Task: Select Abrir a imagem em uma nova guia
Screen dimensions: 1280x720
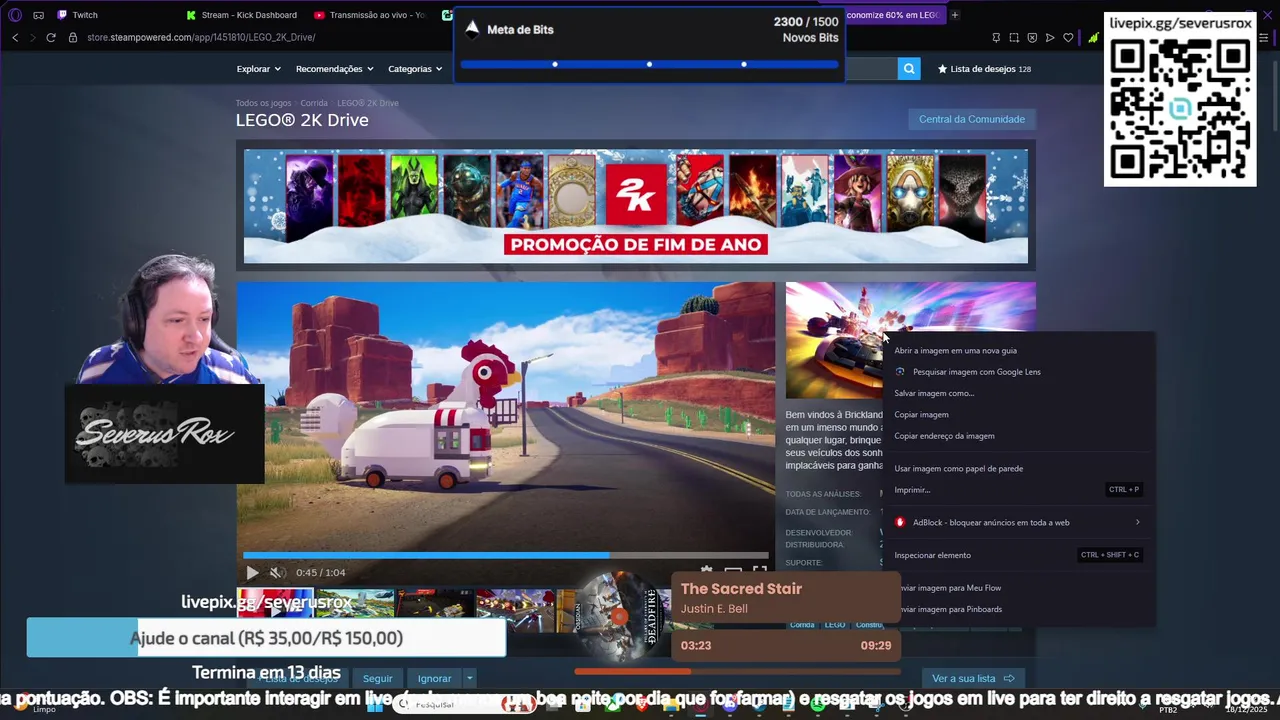Action: [955, 350]
